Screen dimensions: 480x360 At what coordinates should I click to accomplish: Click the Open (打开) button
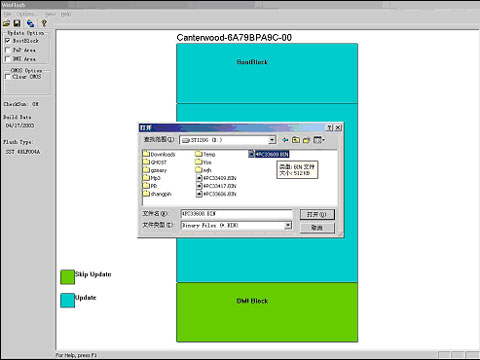tap(317, 214)
